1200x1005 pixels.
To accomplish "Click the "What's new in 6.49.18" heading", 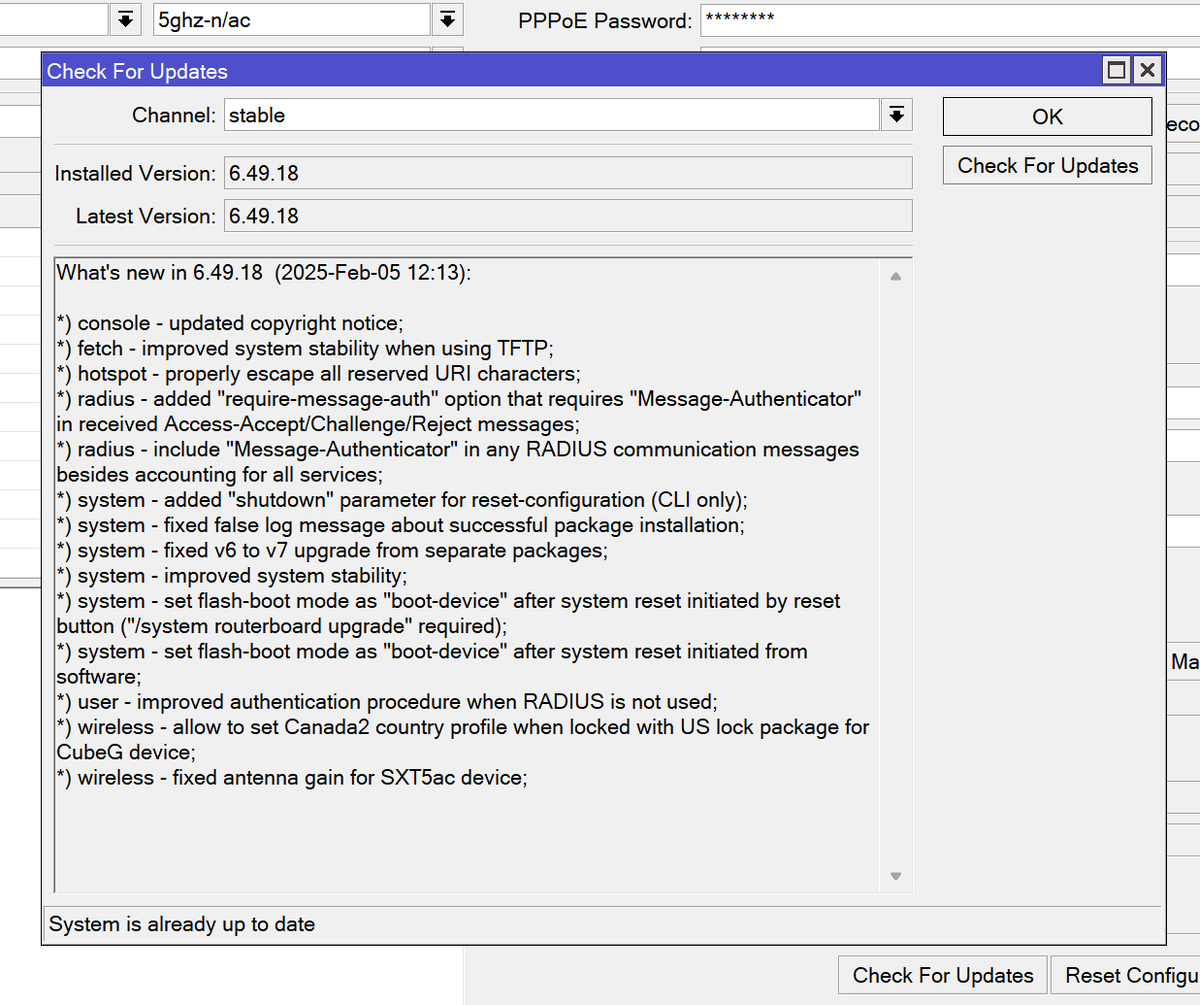I will (263, 273).
